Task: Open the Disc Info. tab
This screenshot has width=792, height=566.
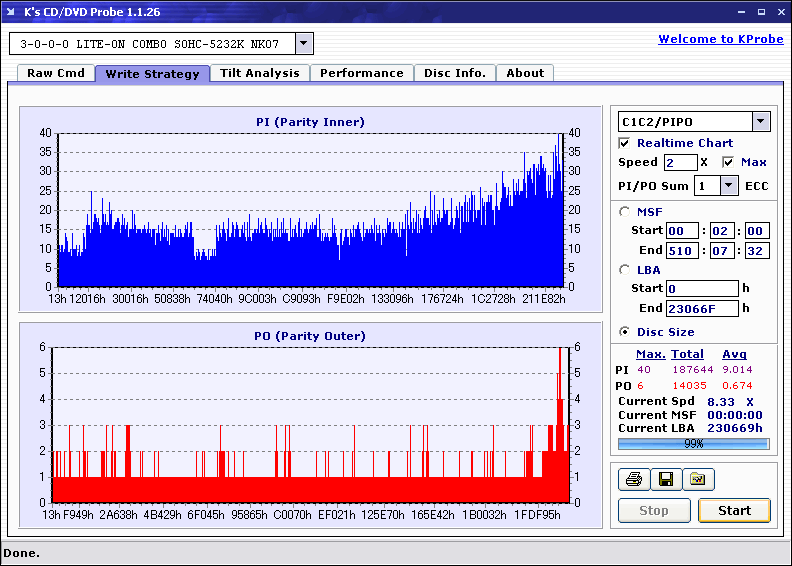Action: pyautogui.click(x=454, y=73)
